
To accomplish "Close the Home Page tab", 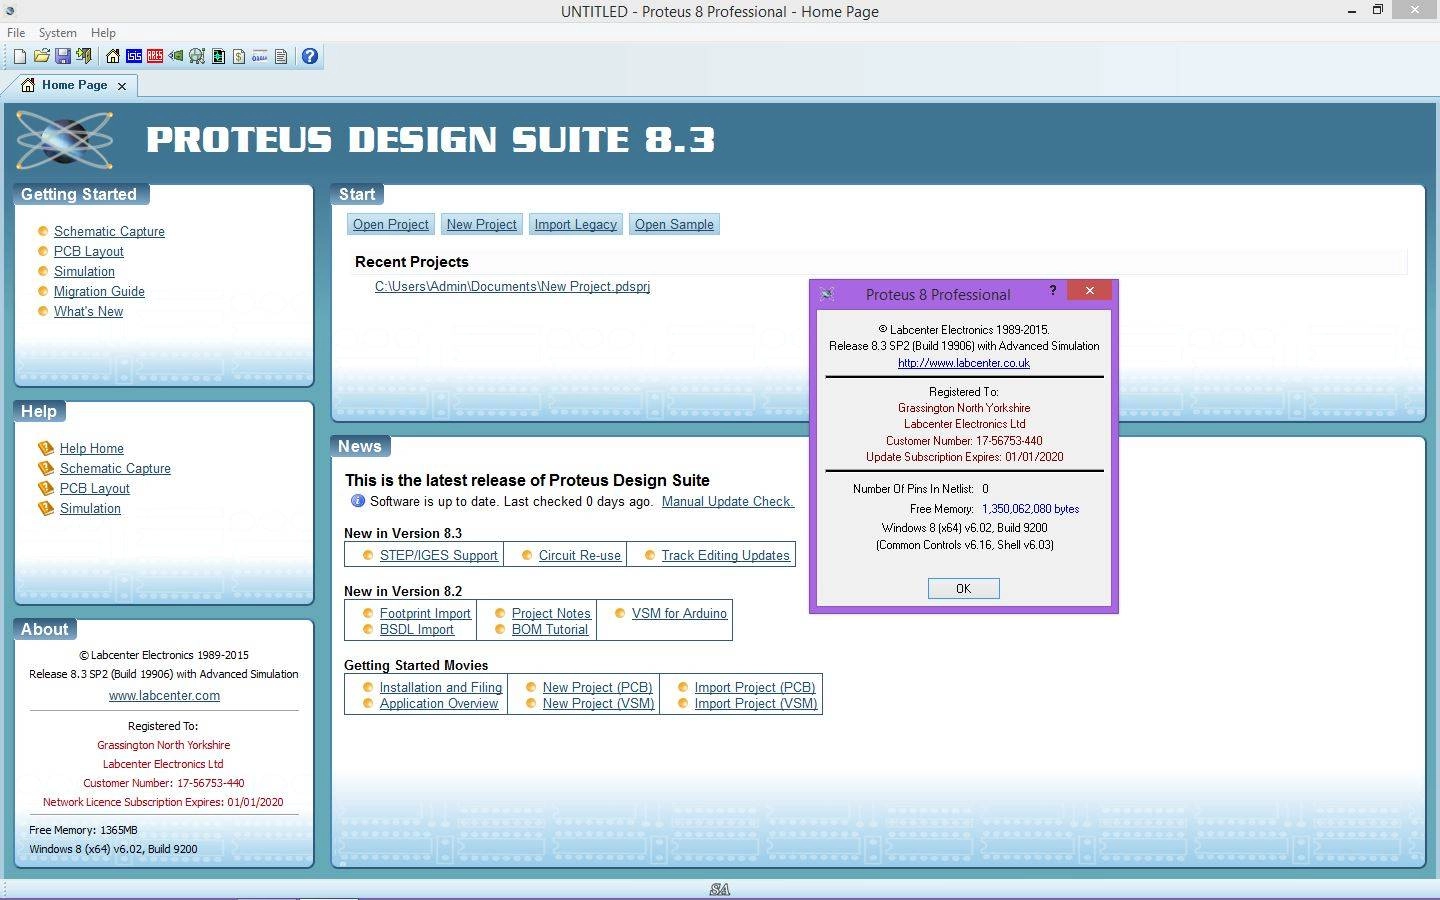I will 122,86.
